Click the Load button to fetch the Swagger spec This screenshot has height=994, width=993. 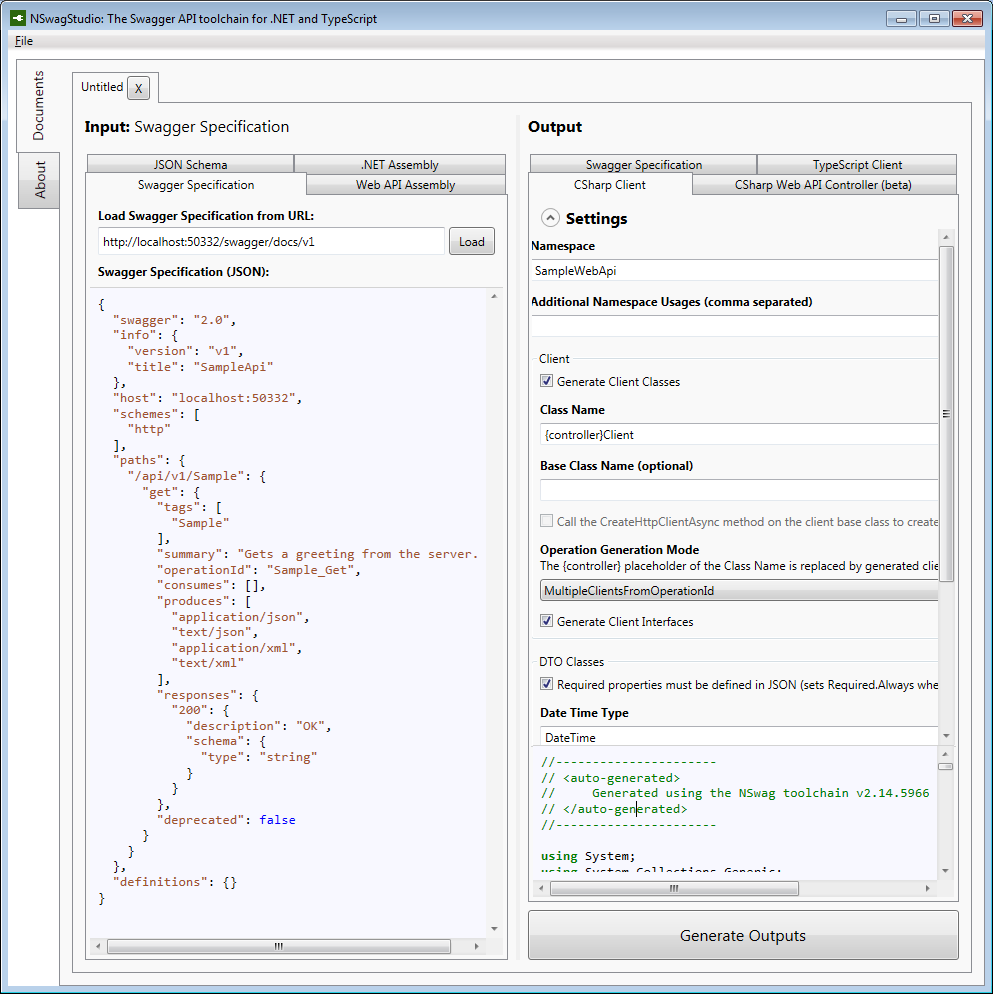coord(471,241)
